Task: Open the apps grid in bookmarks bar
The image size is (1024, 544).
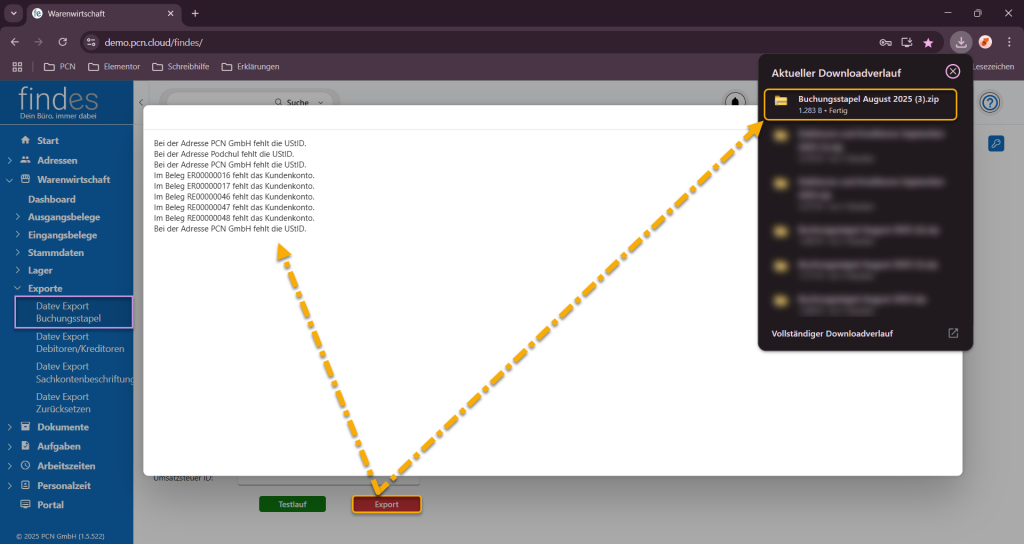Action: pyautogui.click(x=17, y=67)
